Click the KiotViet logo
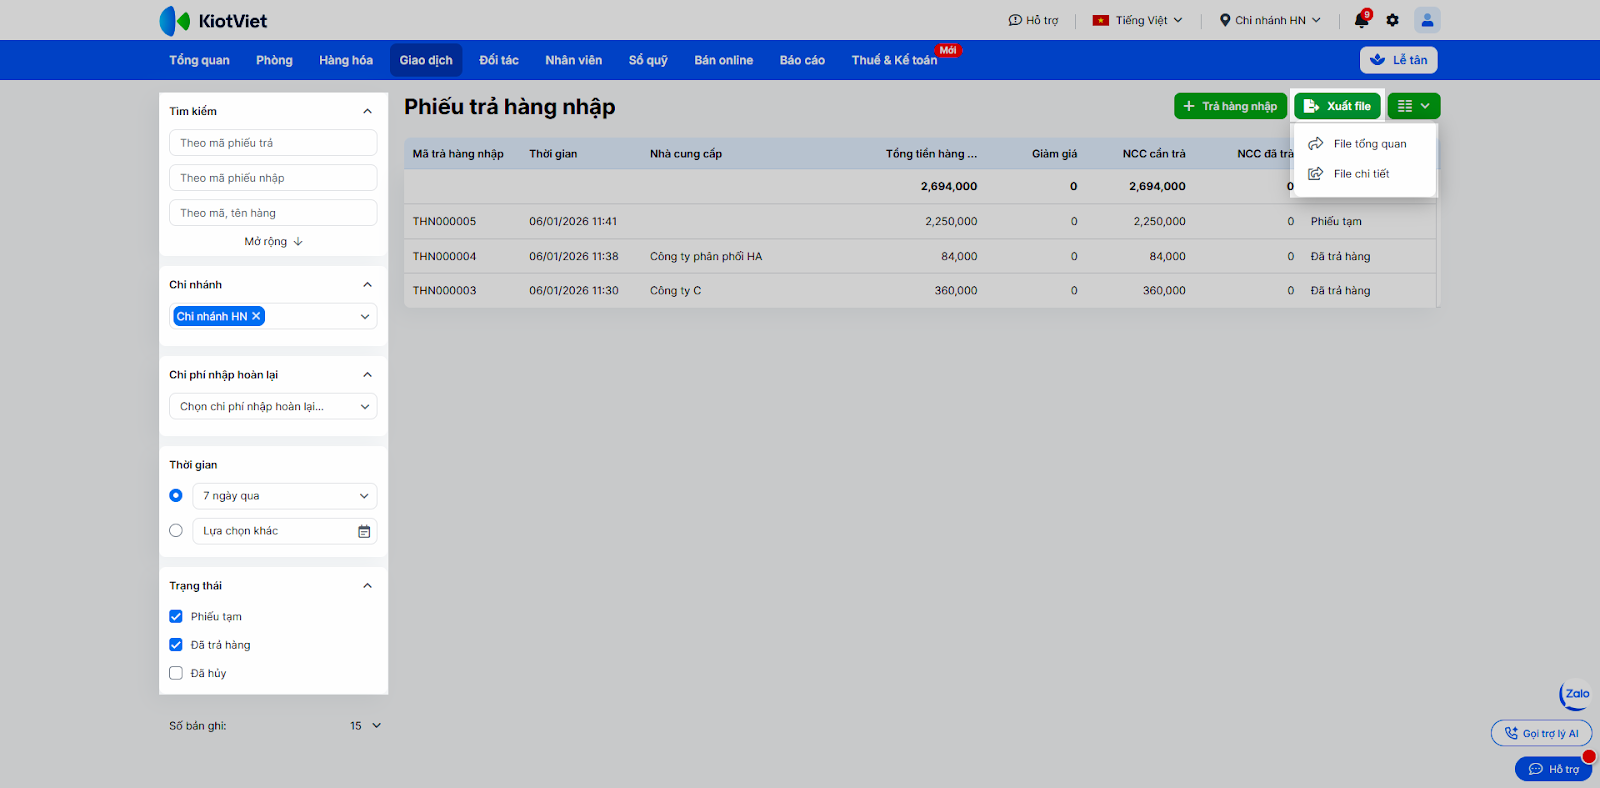The height and width of the screenshot is (788, 1600). (x=213, y=20)
